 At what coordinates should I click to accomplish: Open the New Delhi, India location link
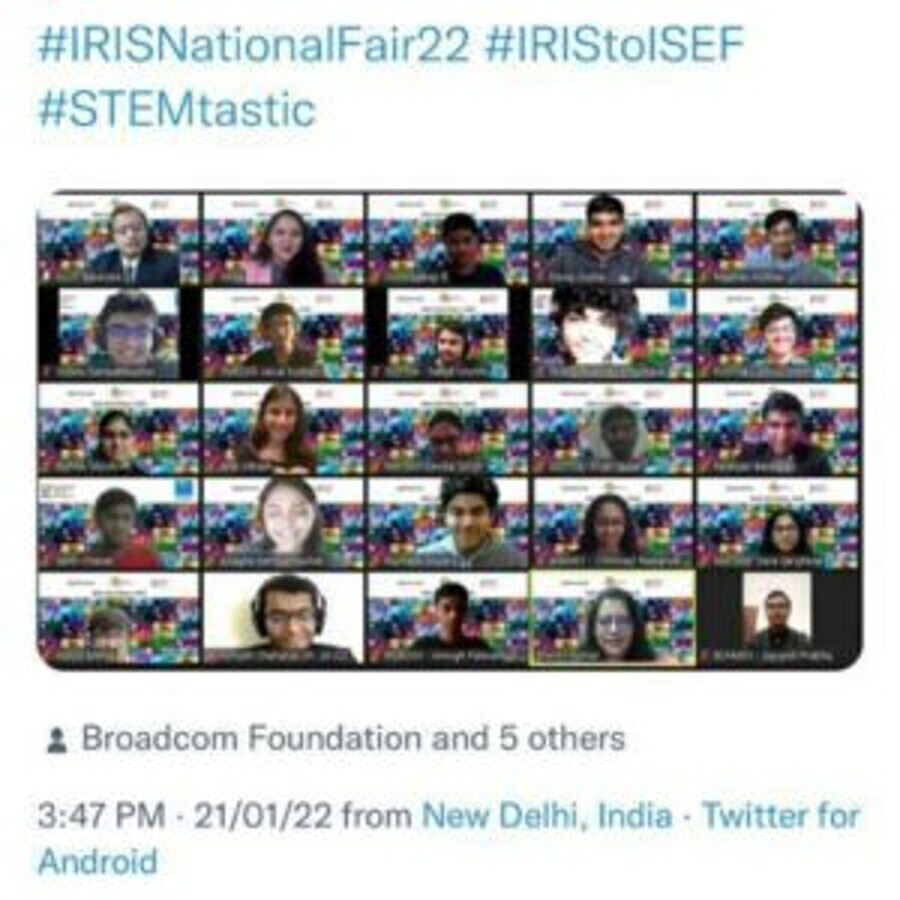[547, 816]
